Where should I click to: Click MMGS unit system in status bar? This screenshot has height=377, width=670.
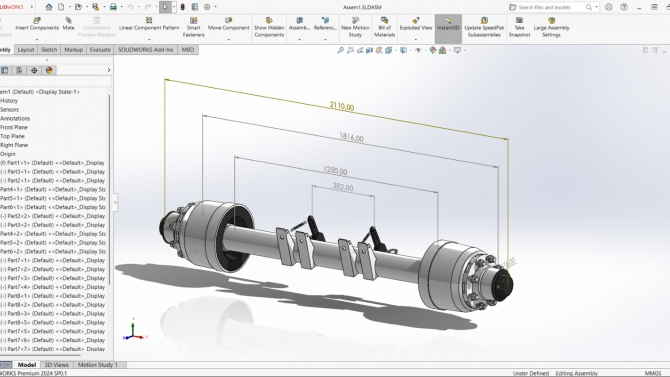(x=652, y=373)
